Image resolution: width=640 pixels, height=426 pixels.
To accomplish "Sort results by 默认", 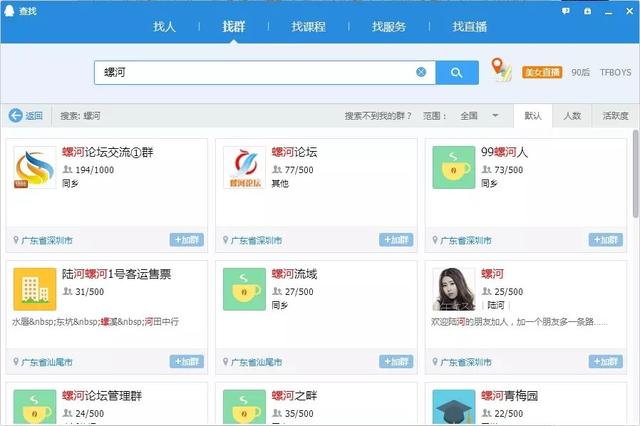I will pyautogui.click(x=533, y=116).
